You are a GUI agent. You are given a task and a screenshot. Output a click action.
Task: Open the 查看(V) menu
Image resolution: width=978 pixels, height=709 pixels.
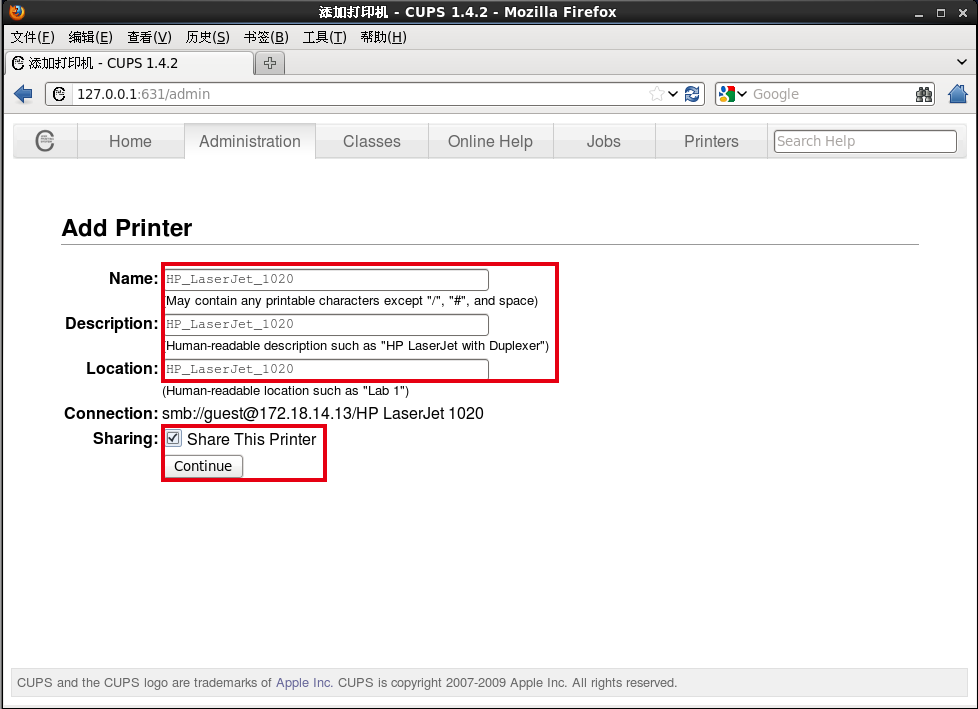149,37
